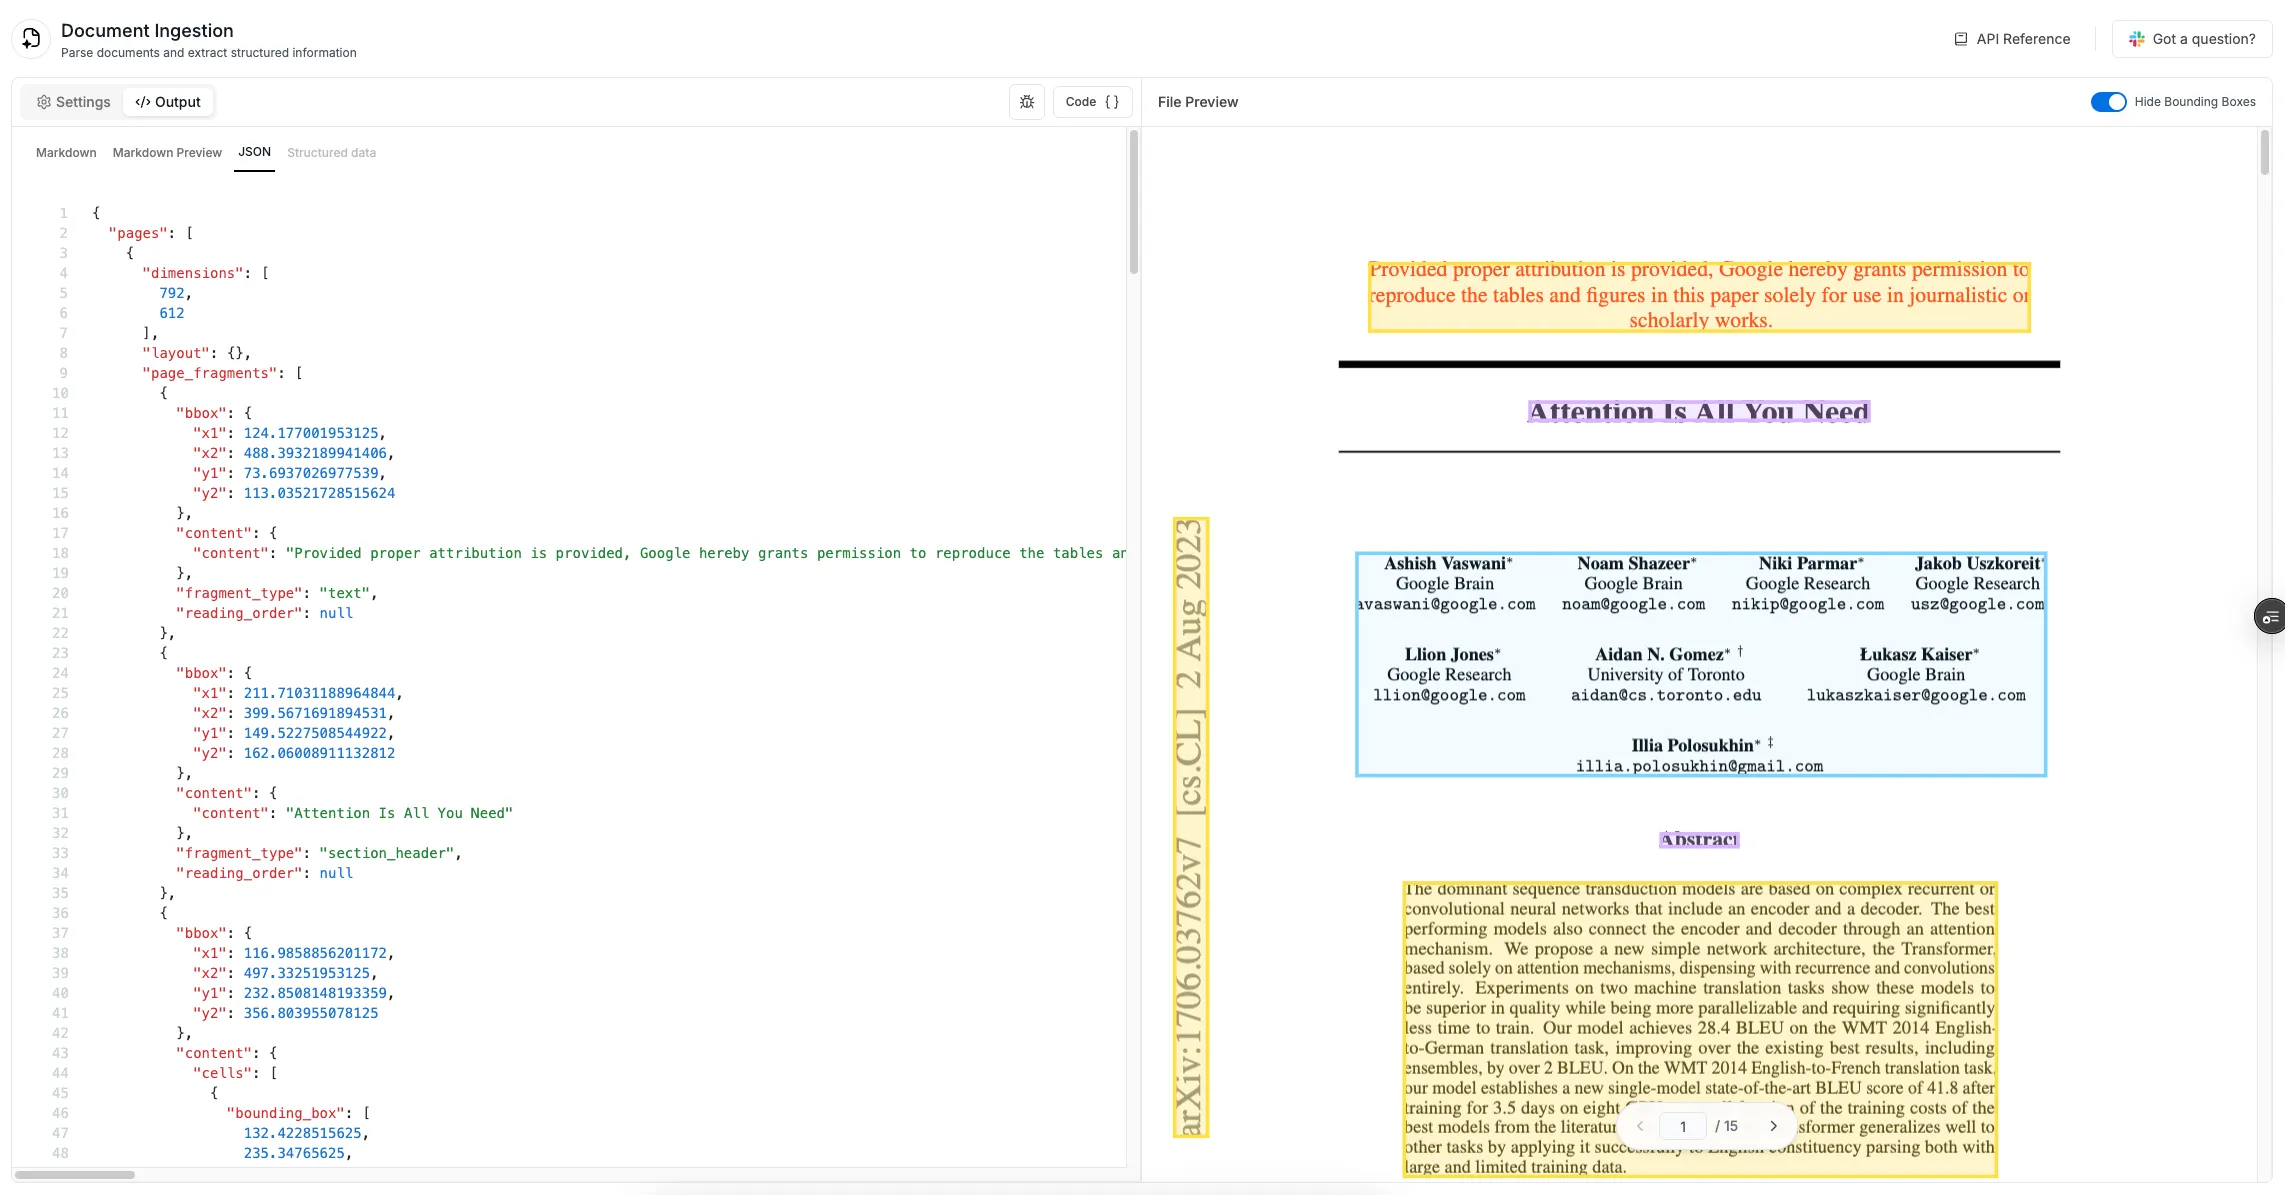The image size is (2285, 1195).
Task: Click the "pages" key in JSON
Action: [138, 233]
